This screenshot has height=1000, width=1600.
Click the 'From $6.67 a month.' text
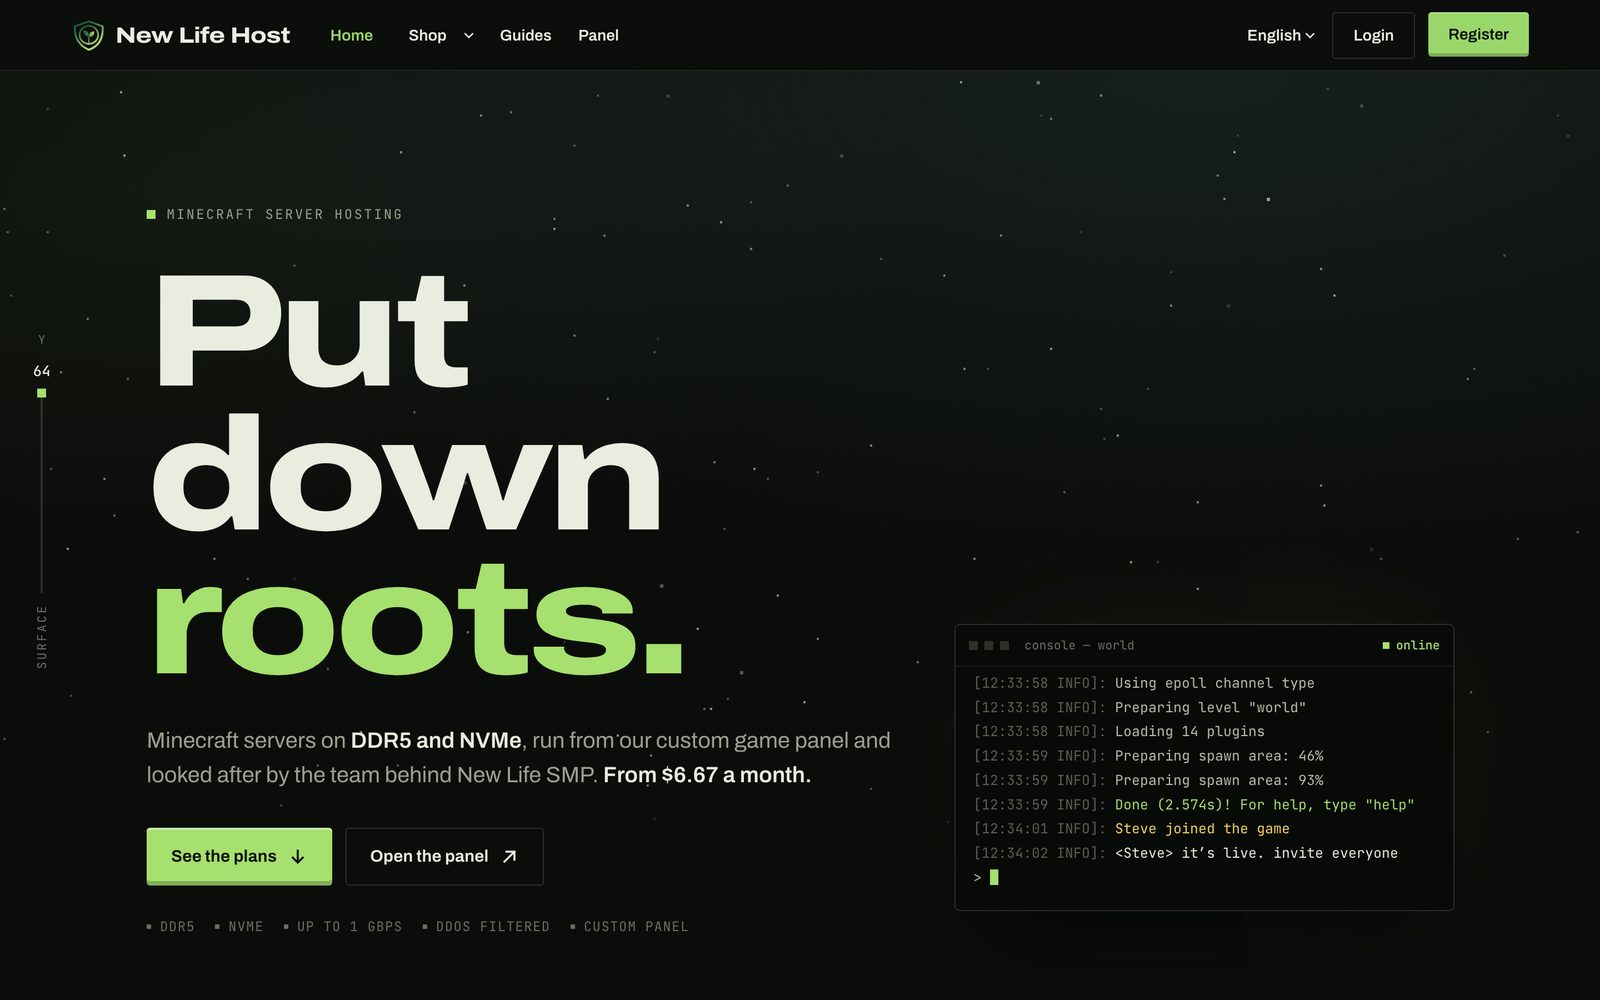coord(707,775)
